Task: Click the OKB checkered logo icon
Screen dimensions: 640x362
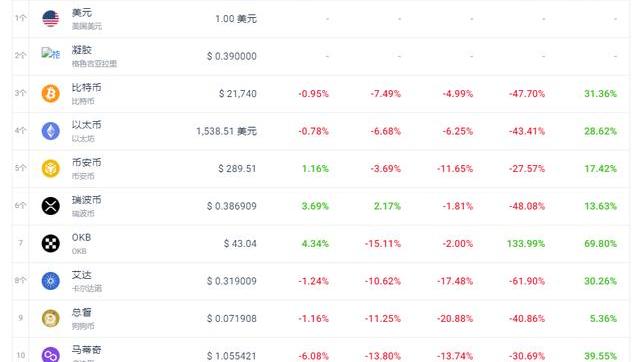Action: click(x=51, y=244)
